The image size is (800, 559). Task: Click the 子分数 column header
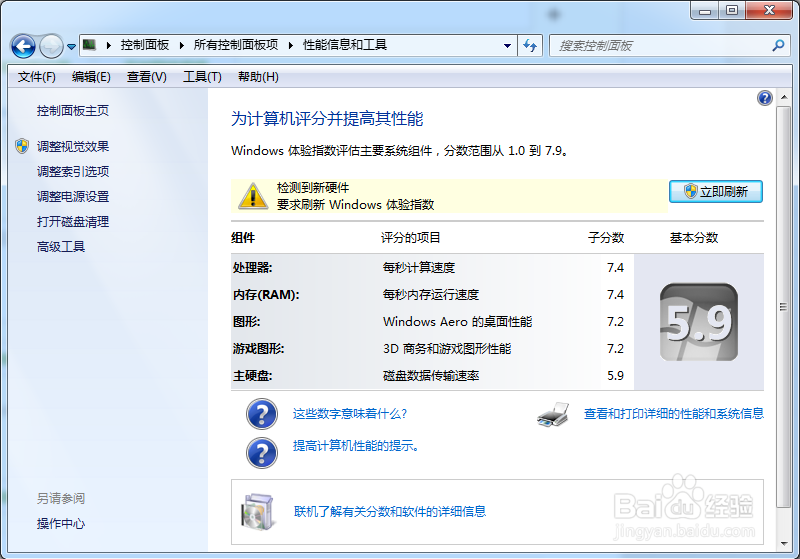(606, 238)
